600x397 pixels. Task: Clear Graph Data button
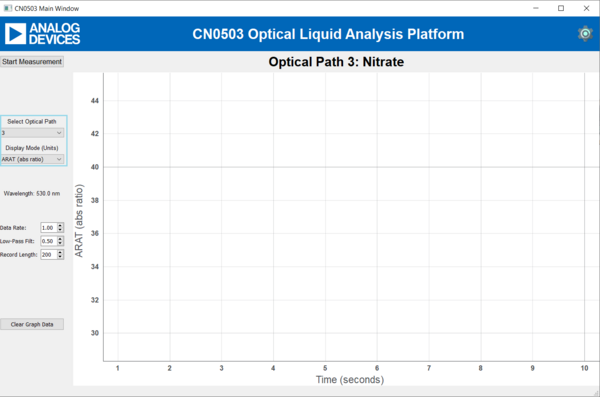(32, 324)
